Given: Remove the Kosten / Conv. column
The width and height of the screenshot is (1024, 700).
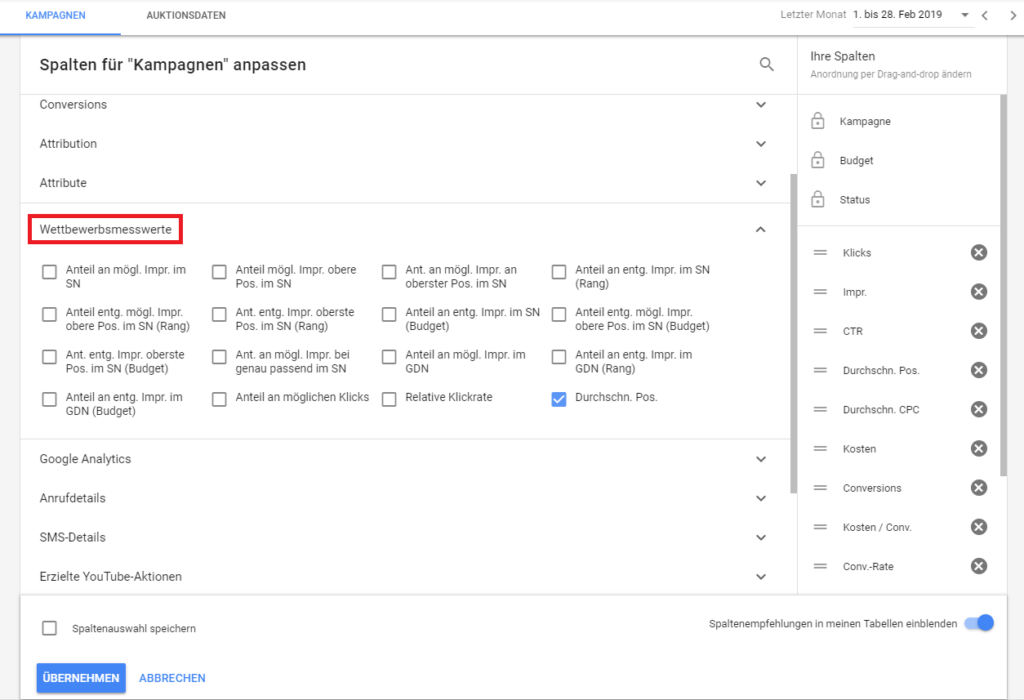Looking at the screenshot, I should [978, 527].
